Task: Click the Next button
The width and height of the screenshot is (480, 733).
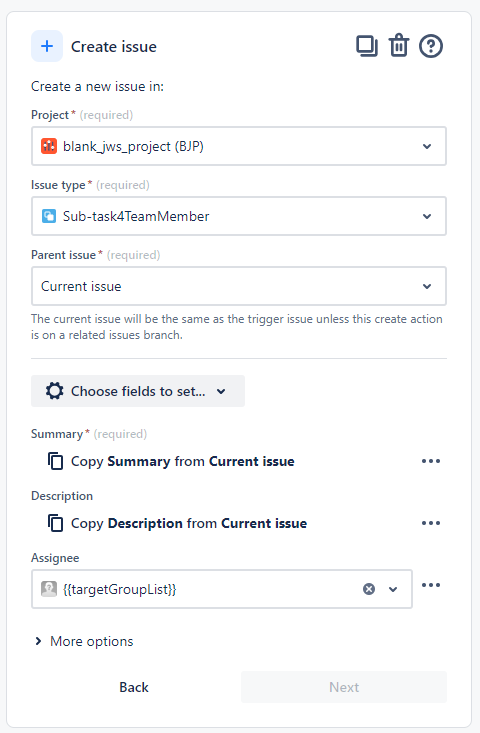Action: click(x=344, y=687)
